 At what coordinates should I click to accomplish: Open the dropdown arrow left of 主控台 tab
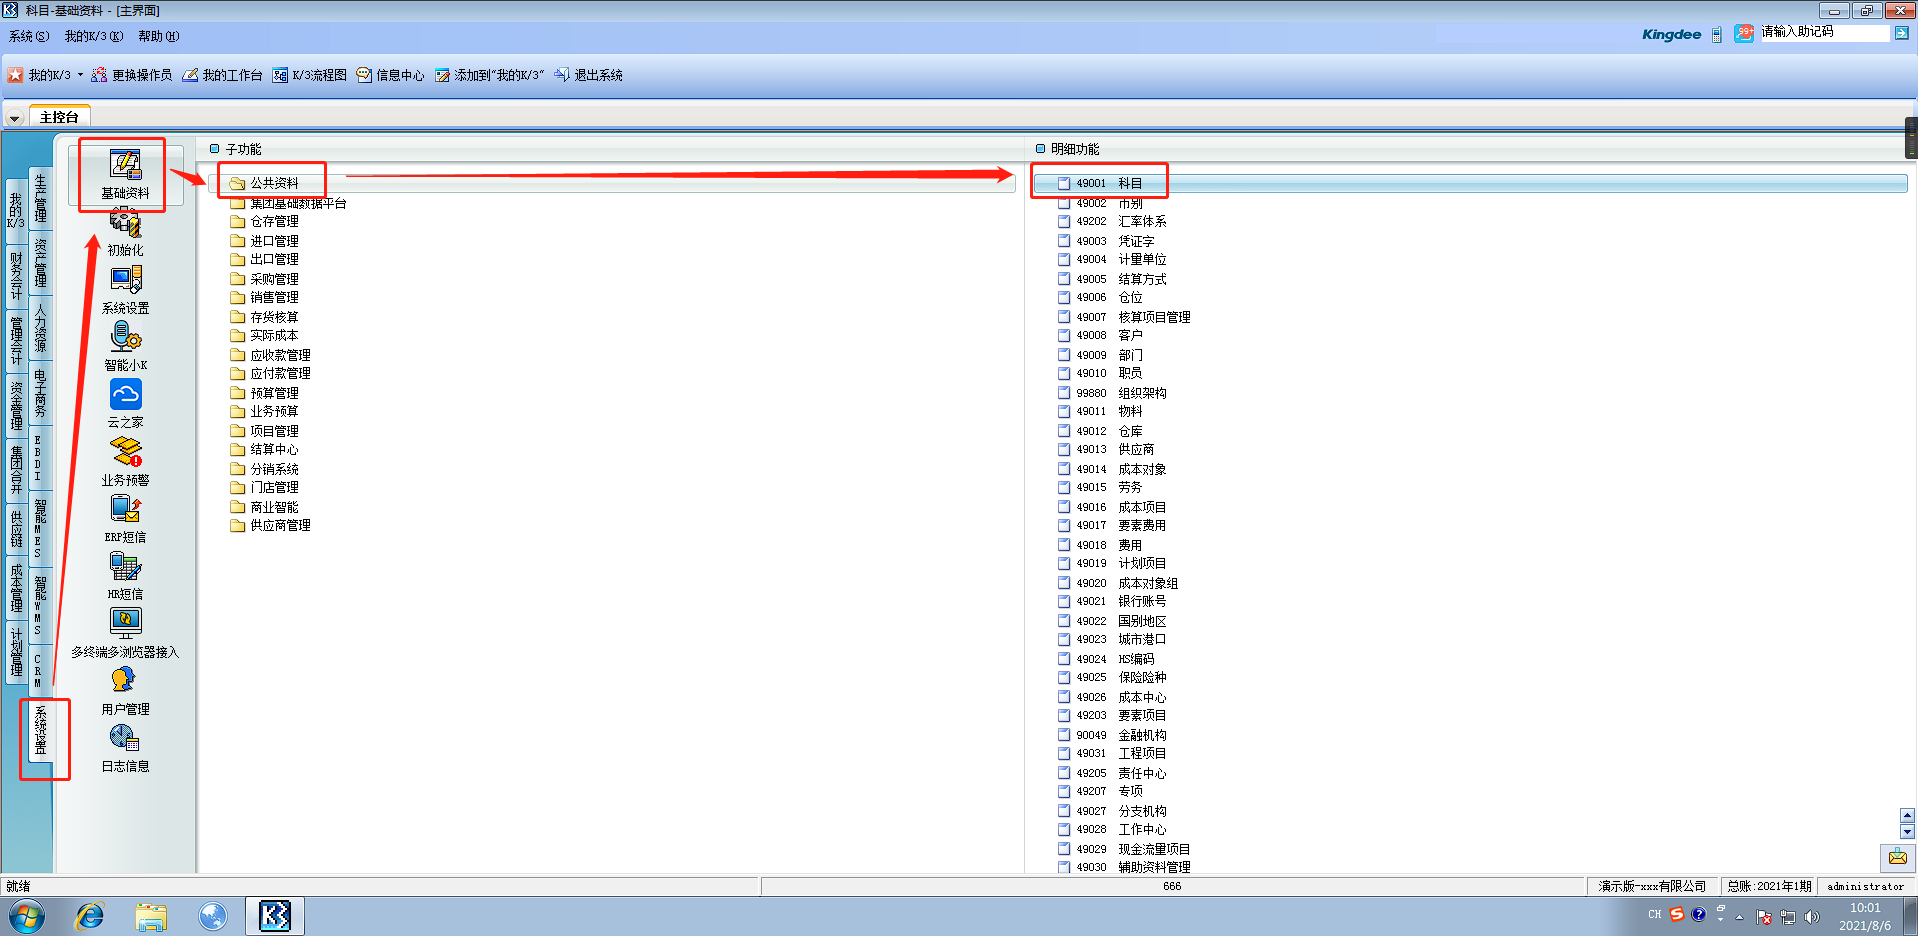point(14,118)
